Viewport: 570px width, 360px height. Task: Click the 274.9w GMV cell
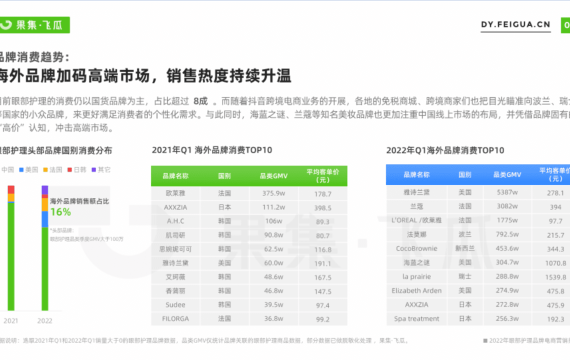click(x=507, y=291)
